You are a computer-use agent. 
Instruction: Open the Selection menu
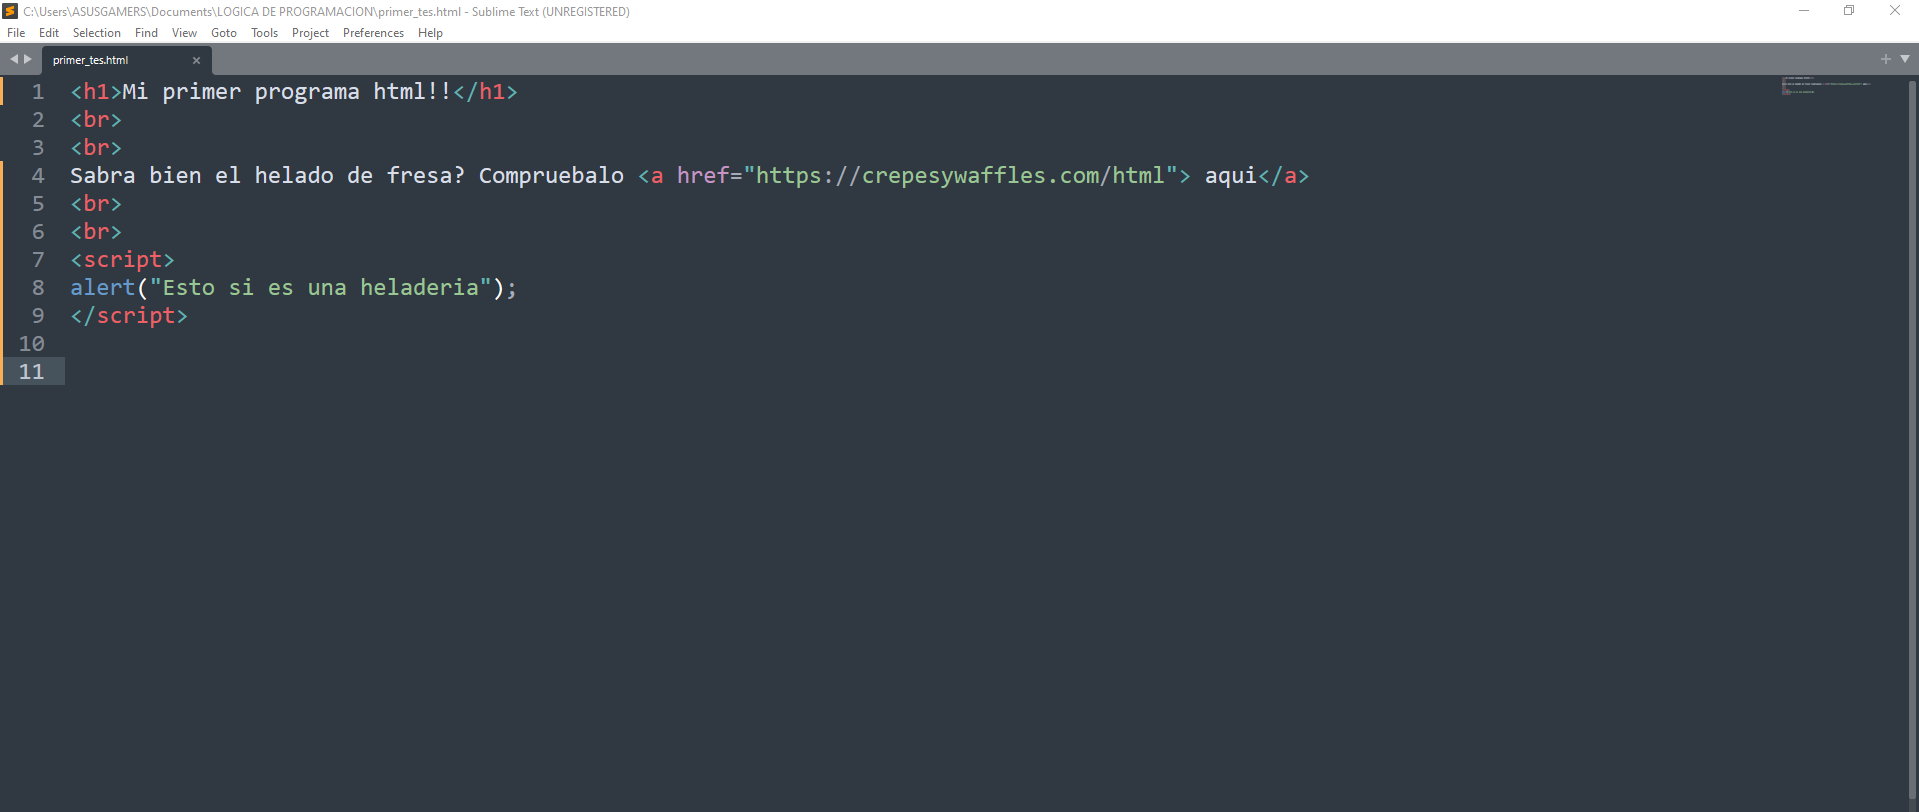click(x=97, y=33)
